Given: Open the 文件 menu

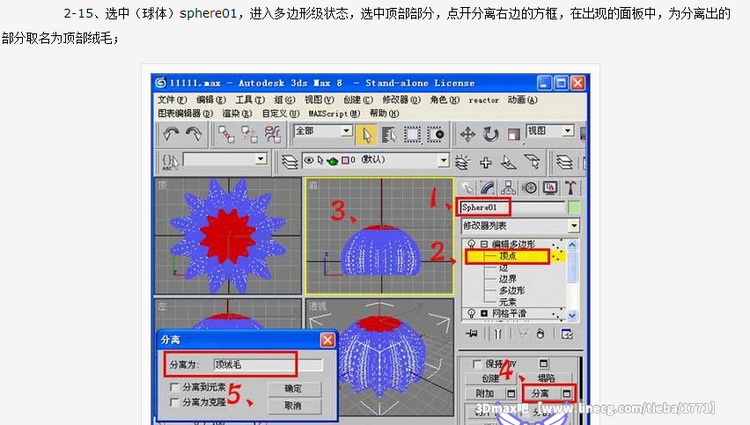Looking at the screenshot, I should coord(172,100).
